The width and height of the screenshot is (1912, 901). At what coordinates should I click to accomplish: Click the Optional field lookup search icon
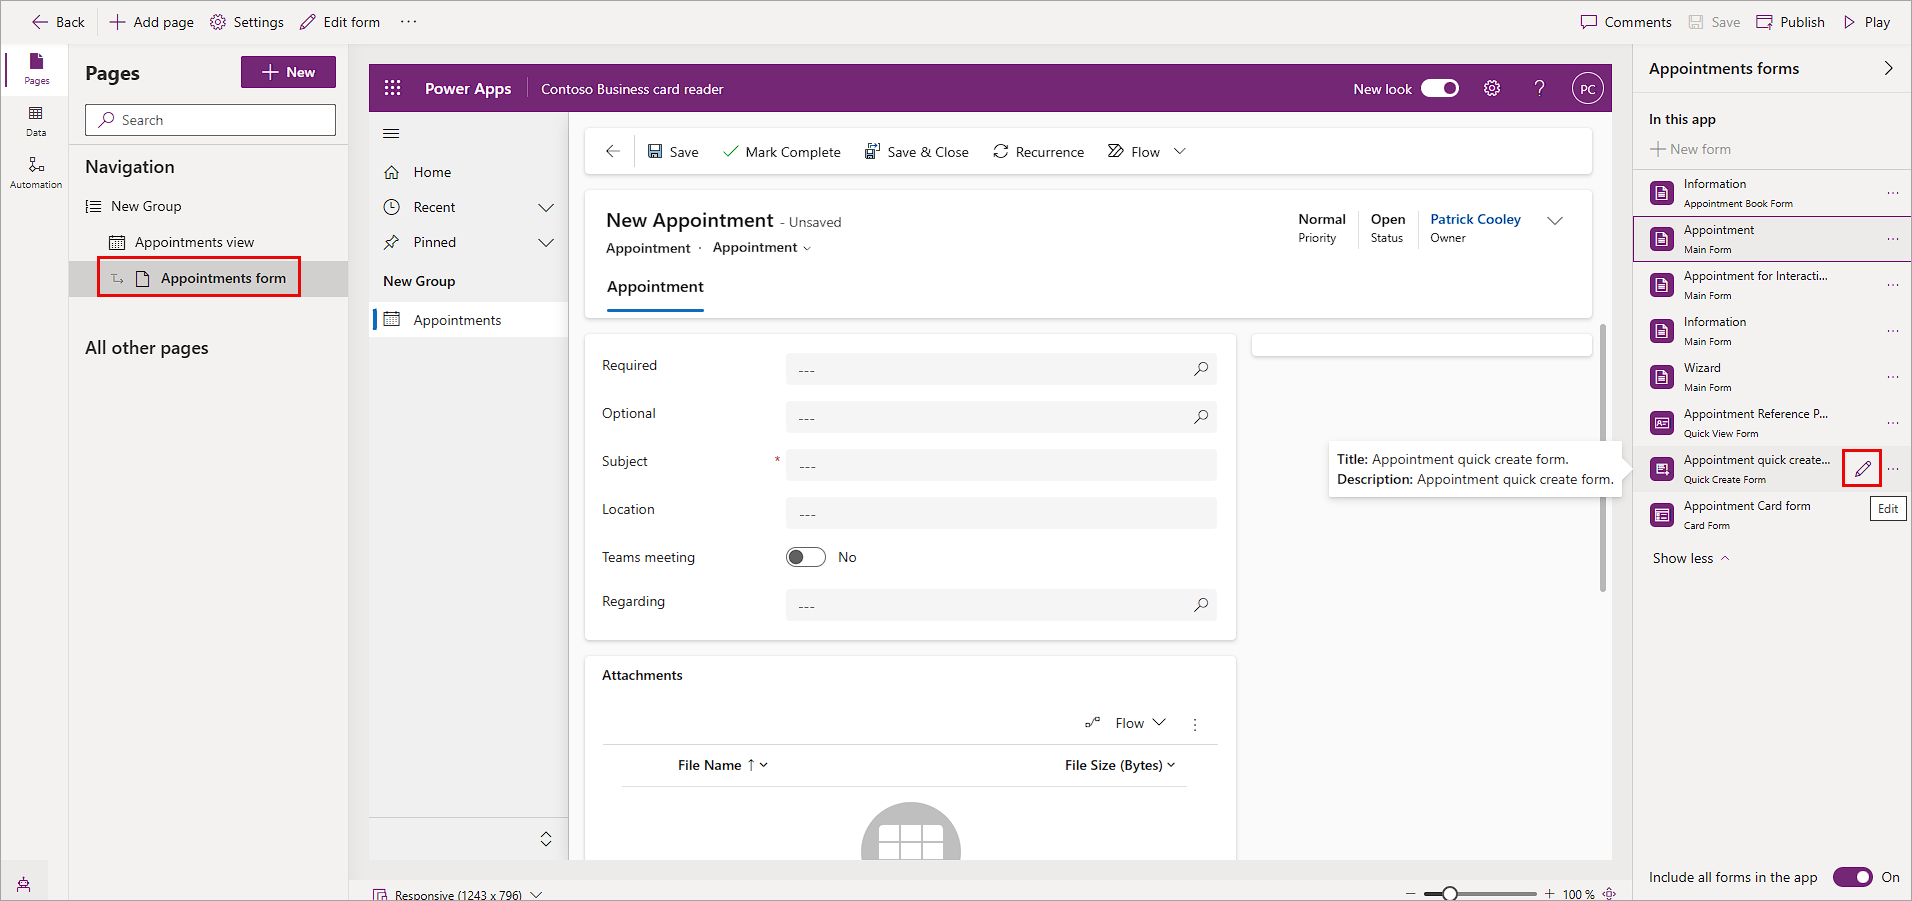pyautogui.click(x=1201, y=417)
